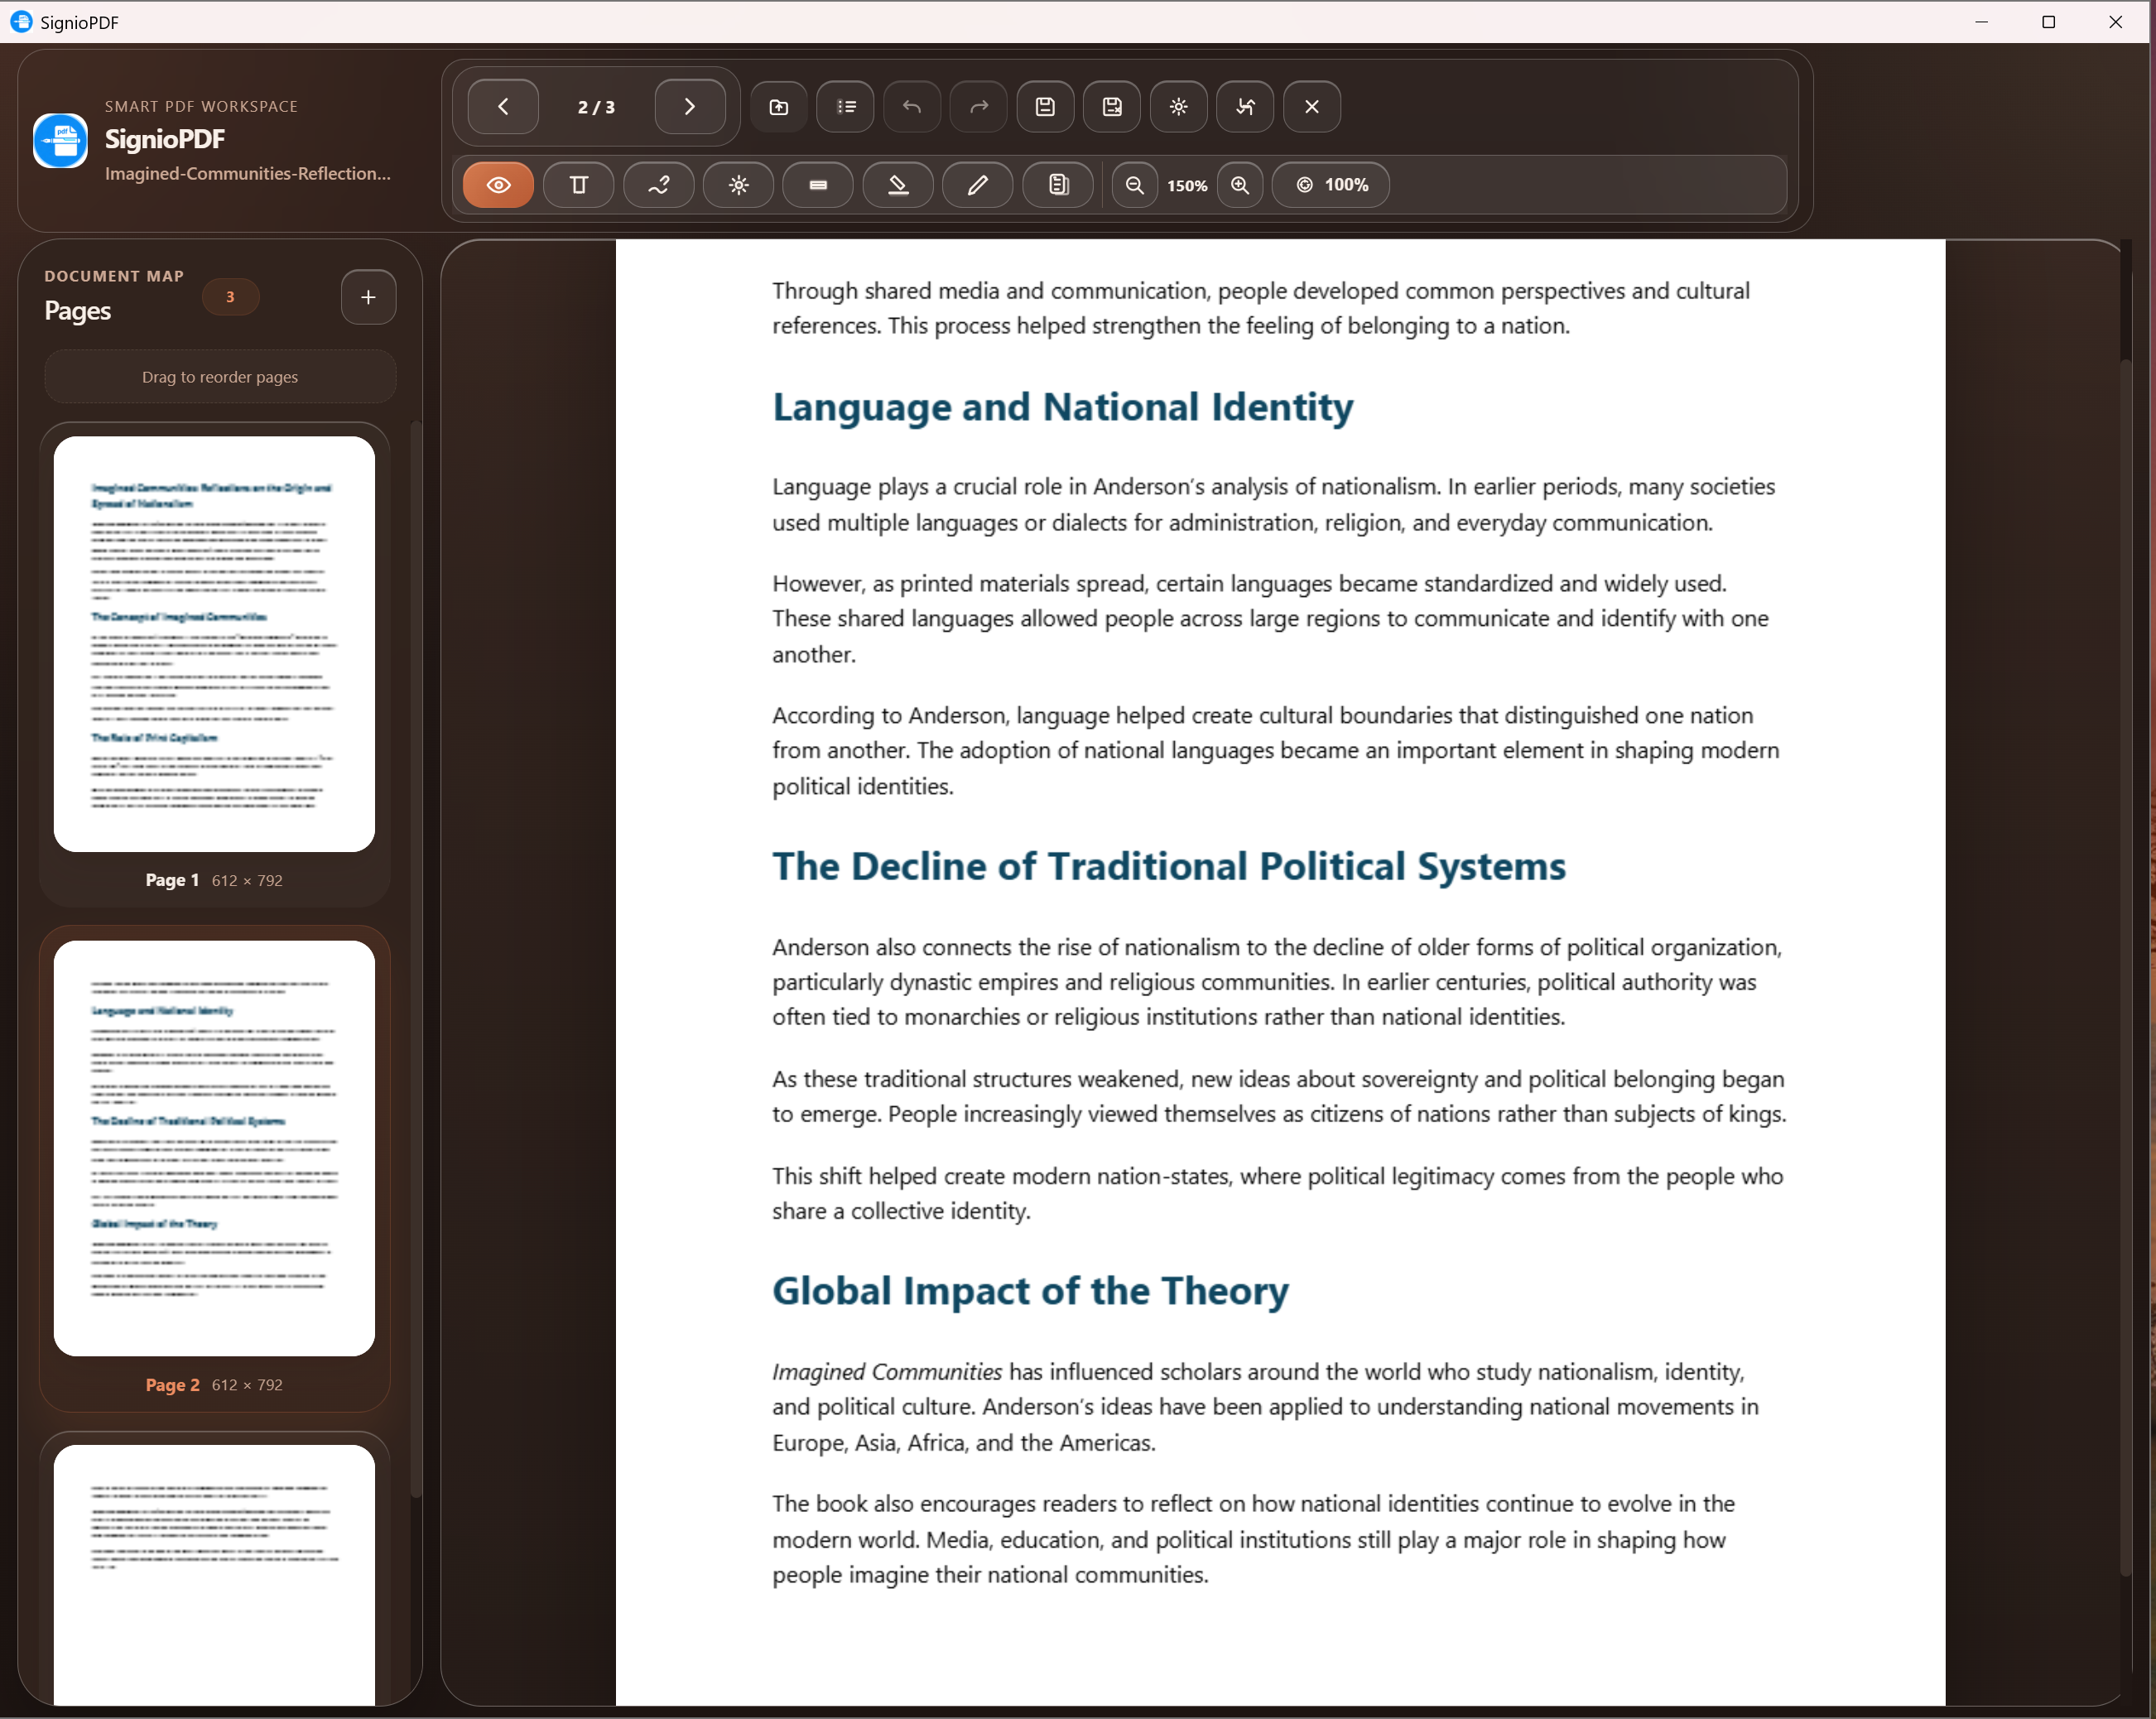Select the highlighter tool

click(898, 185)
